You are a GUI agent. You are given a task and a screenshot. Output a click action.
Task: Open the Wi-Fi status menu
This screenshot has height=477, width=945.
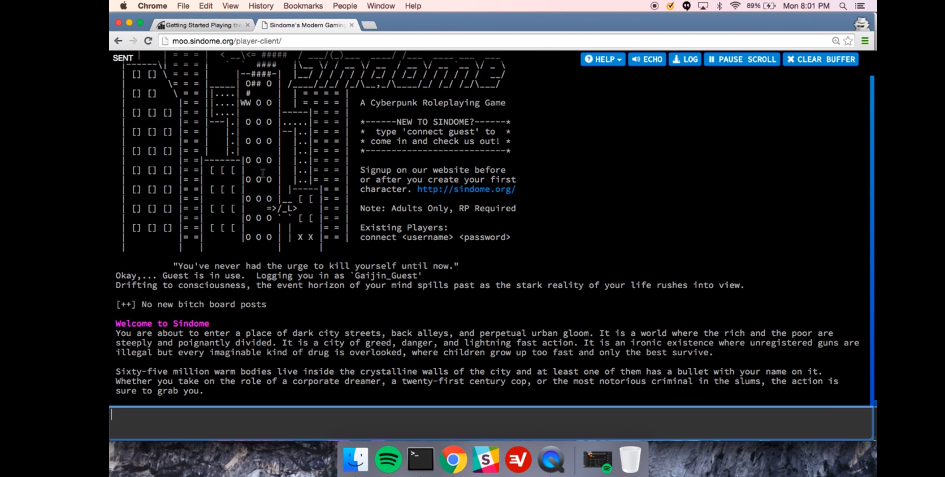click(735, 6)
